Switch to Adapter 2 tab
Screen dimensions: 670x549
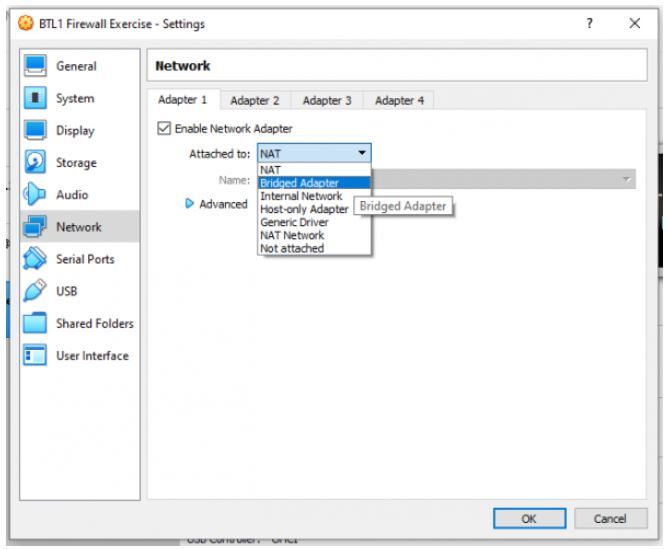click(255, 101)
